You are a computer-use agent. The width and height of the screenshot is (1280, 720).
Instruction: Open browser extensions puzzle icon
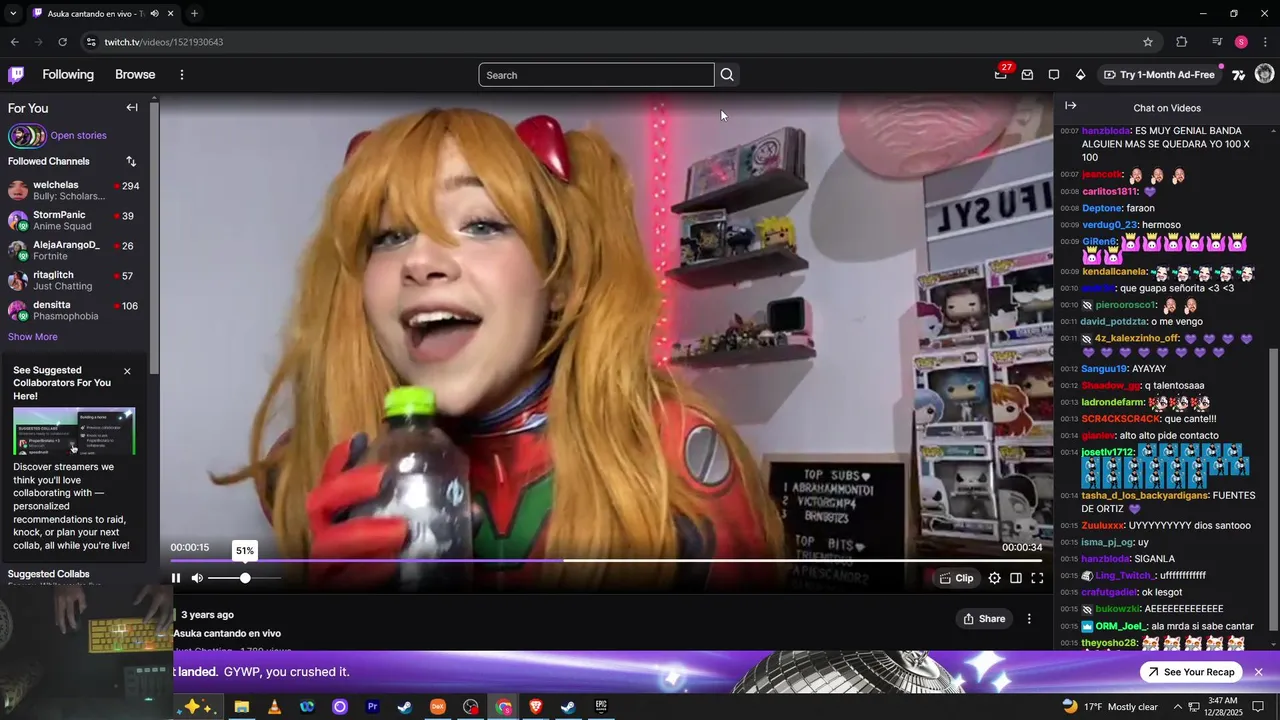click(x=1182, y=42)
